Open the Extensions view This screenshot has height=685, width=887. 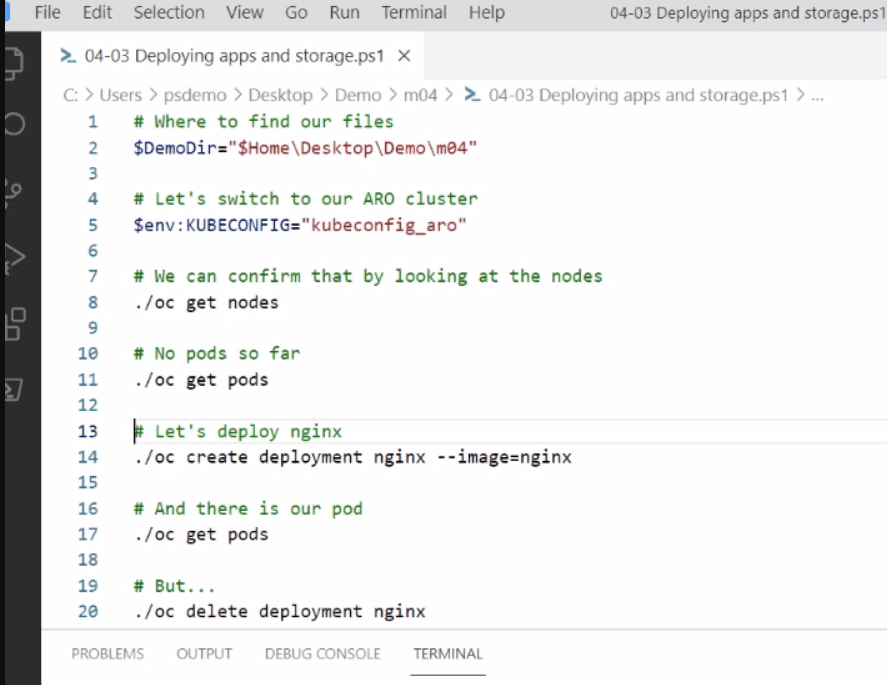click(15, 324)
